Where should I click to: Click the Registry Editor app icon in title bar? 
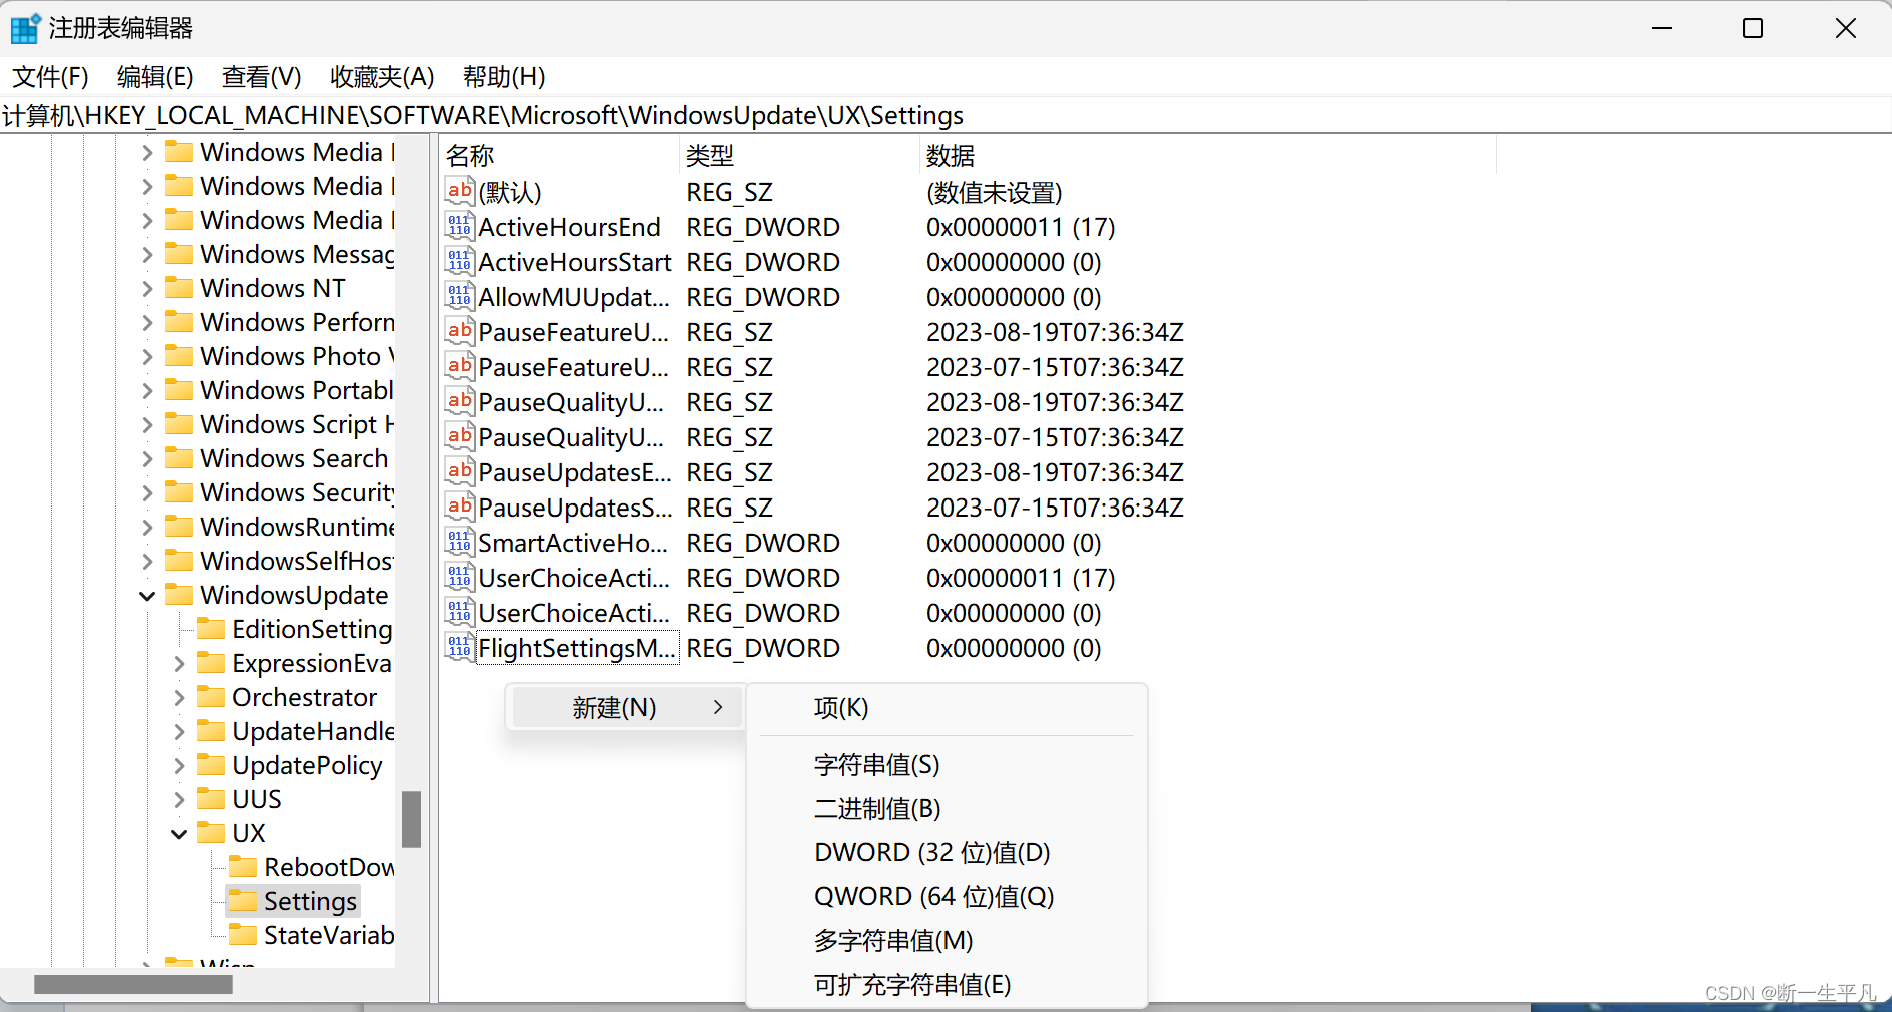[25, 28]
